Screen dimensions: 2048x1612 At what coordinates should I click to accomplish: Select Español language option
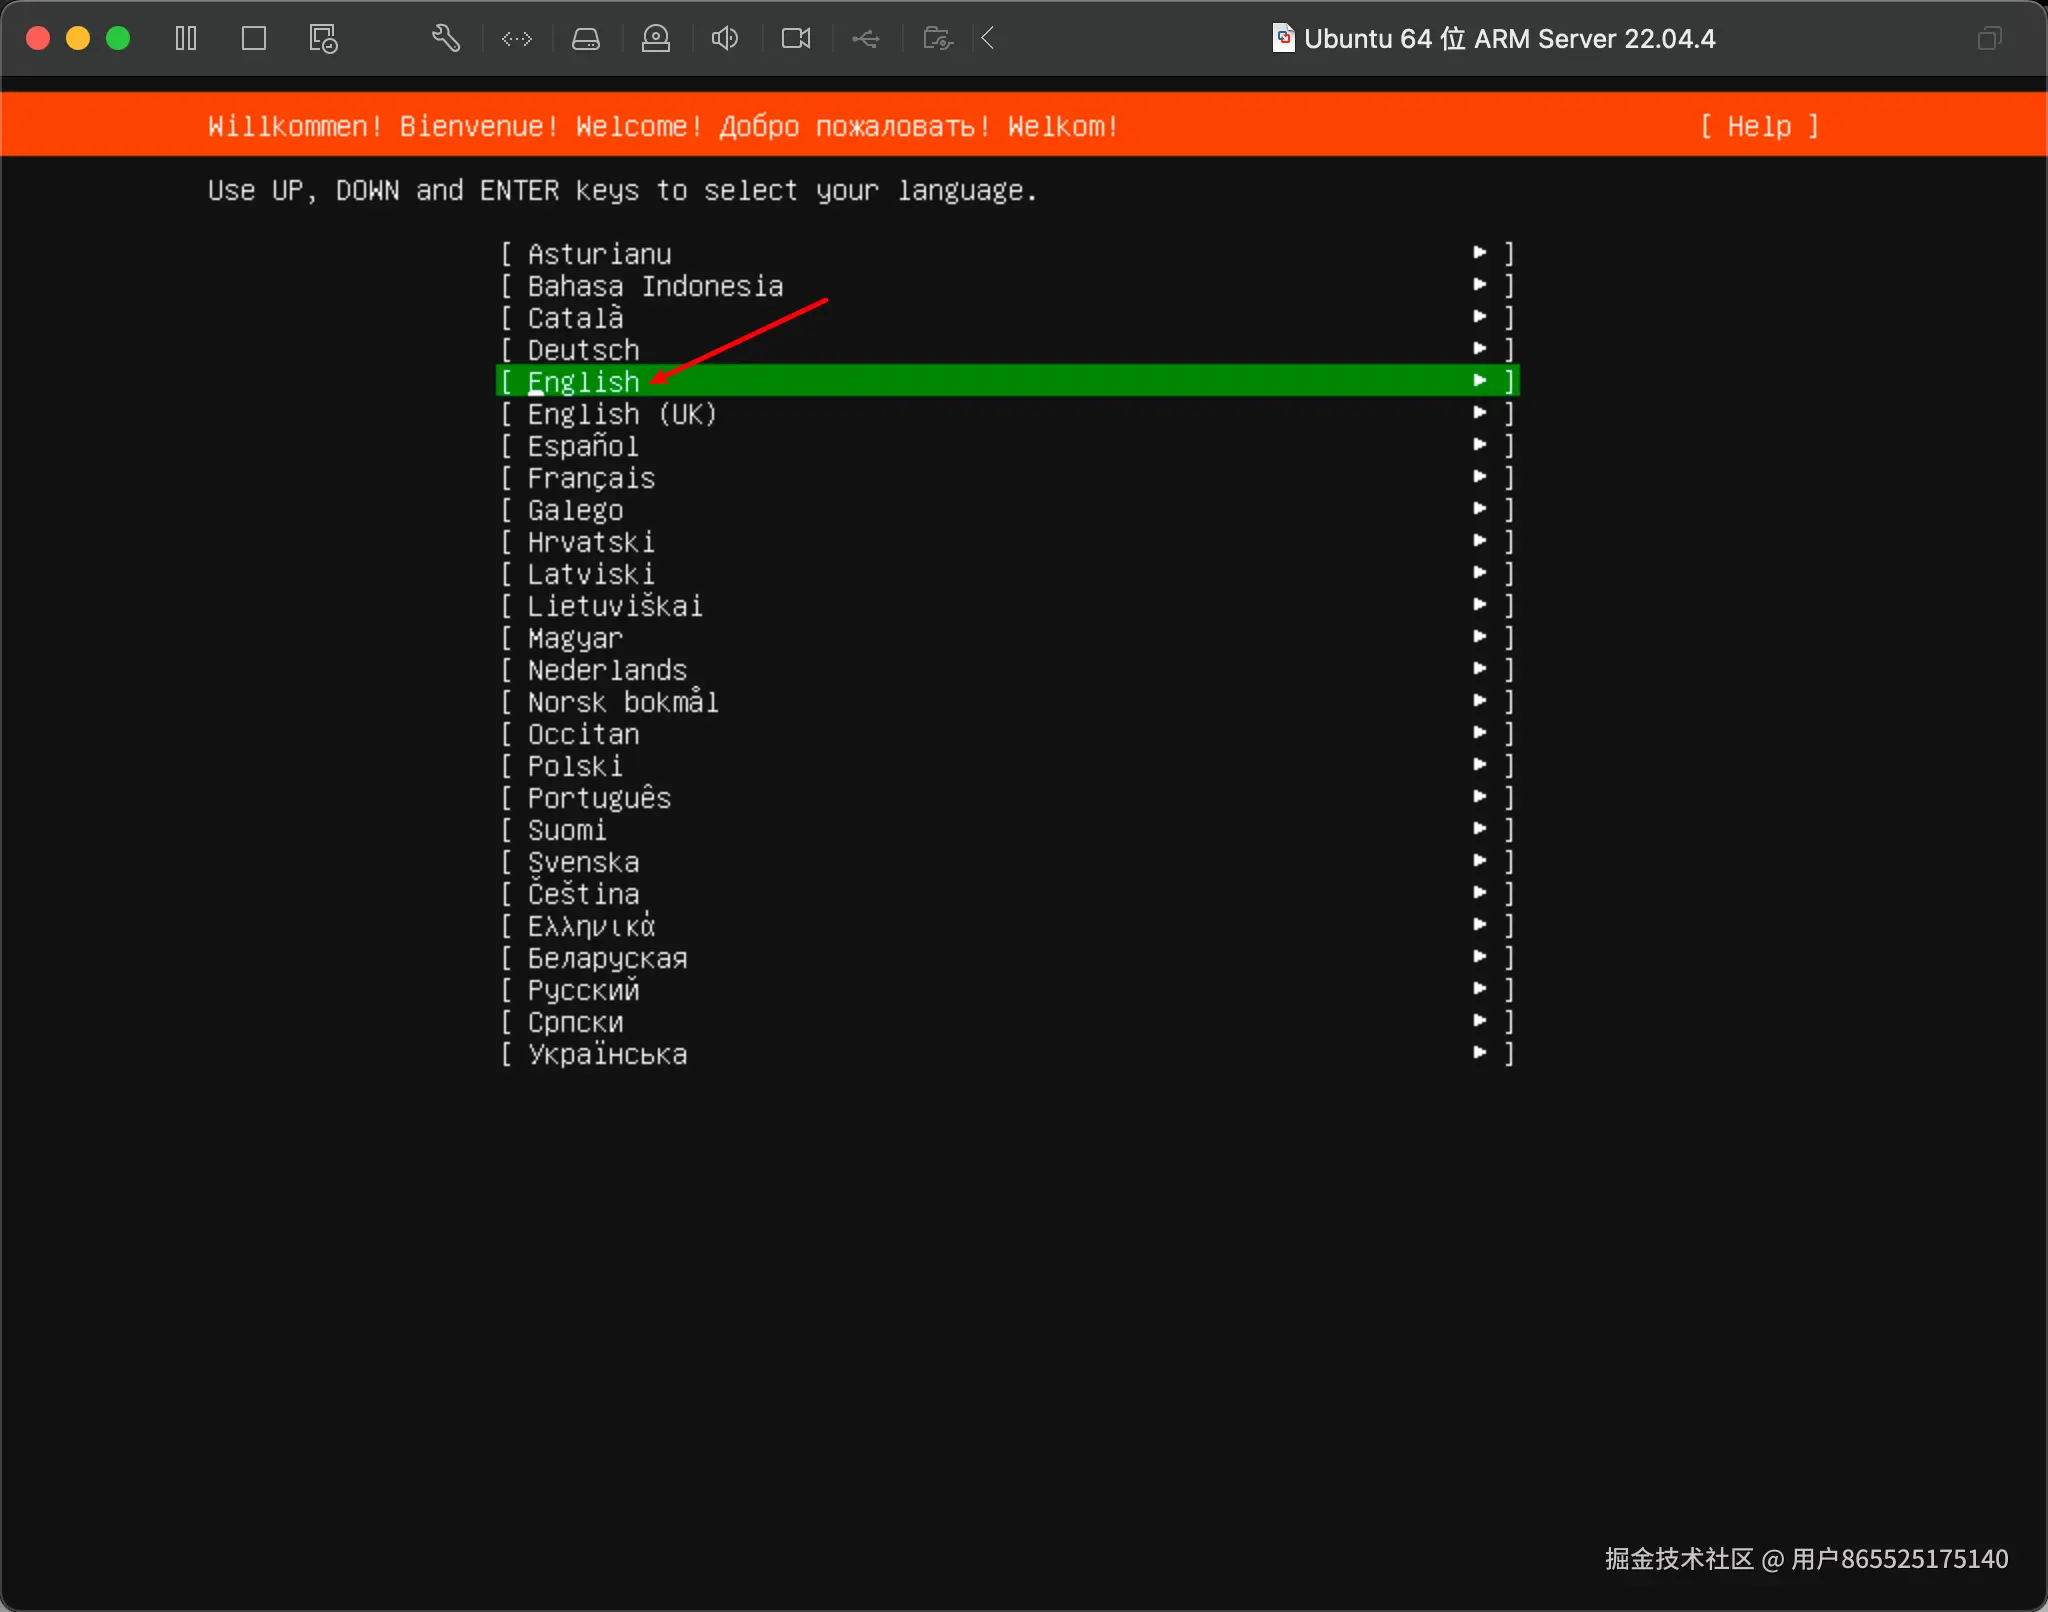point(583,446)
